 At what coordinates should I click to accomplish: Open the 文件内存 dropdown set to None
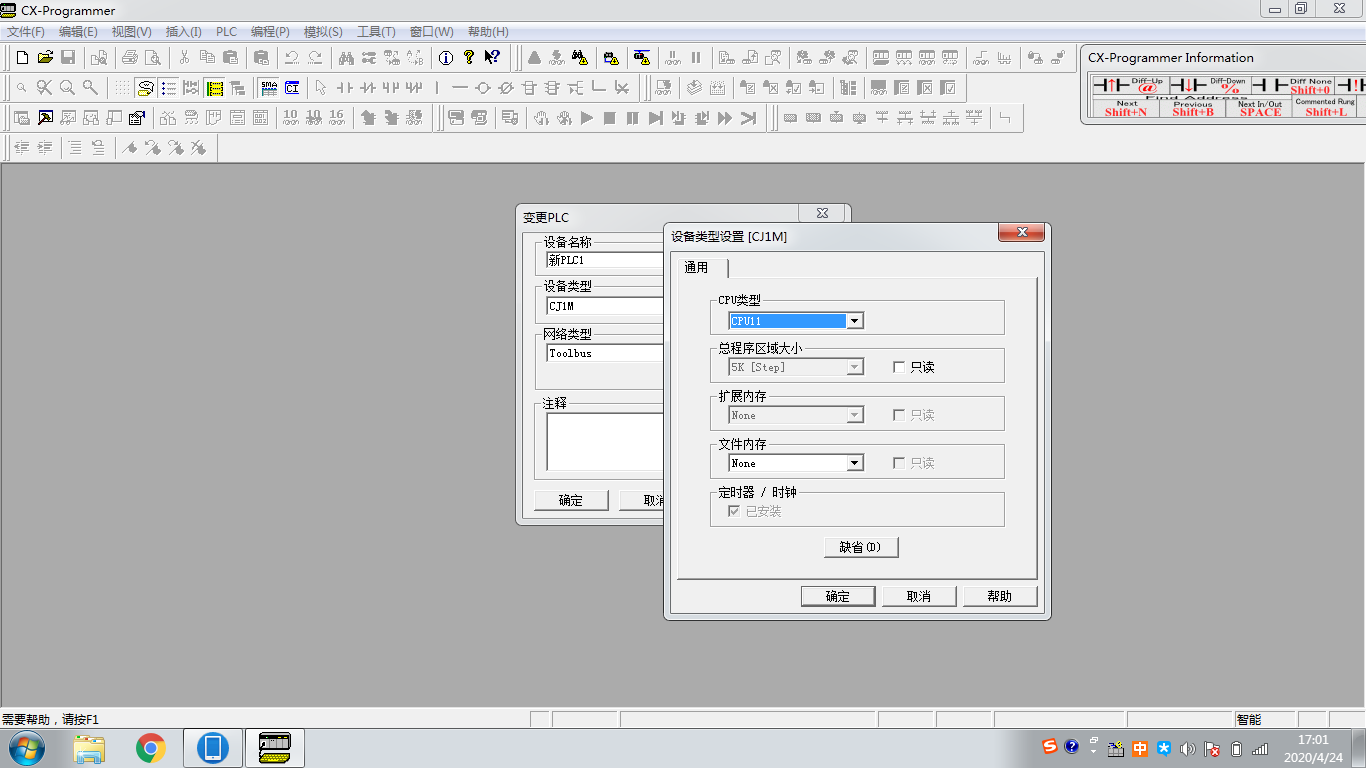(x=856, y=462)
